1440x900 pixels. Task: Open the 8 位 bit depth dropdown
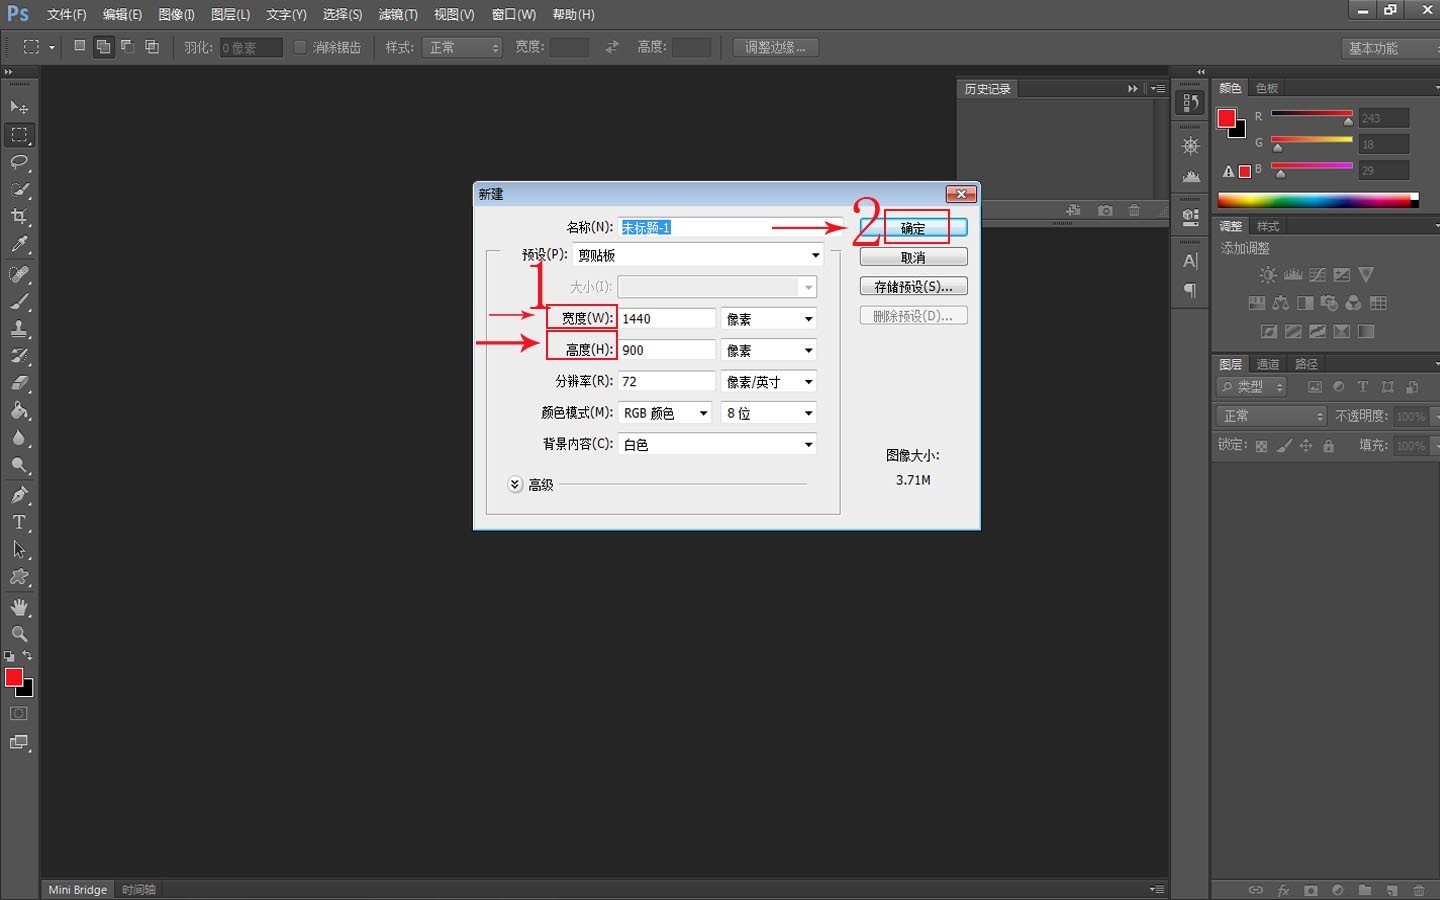click(769, 413)
